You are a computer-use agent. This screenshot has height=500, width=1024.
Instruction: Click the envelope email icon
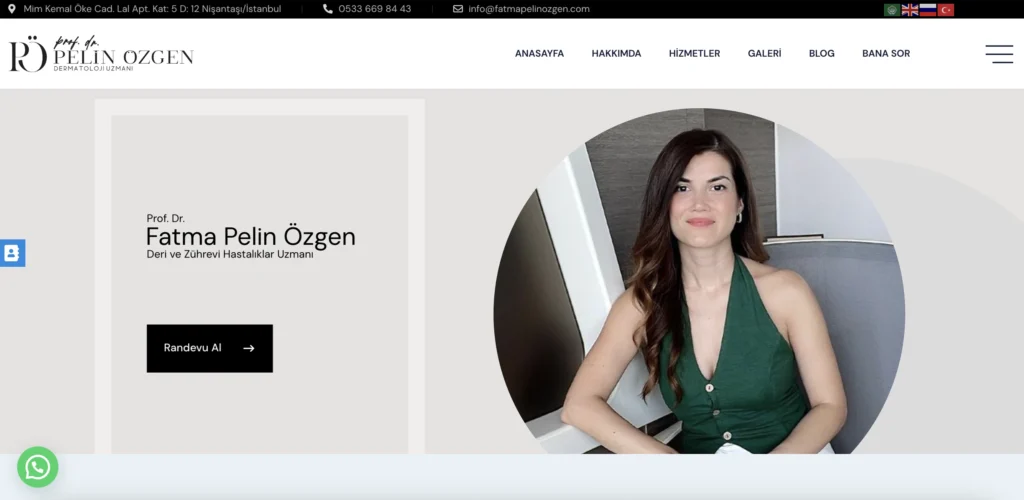[458, 9]
